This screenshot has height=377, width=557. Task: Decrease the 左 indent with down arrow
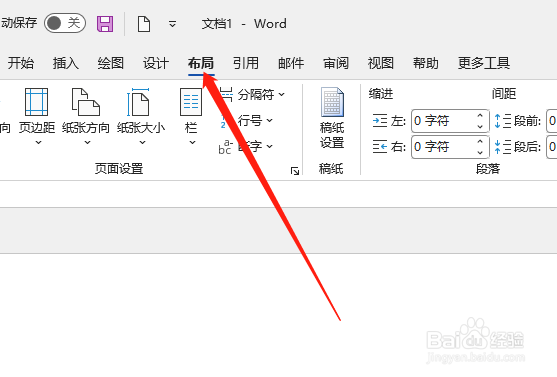tap(480, 126)
